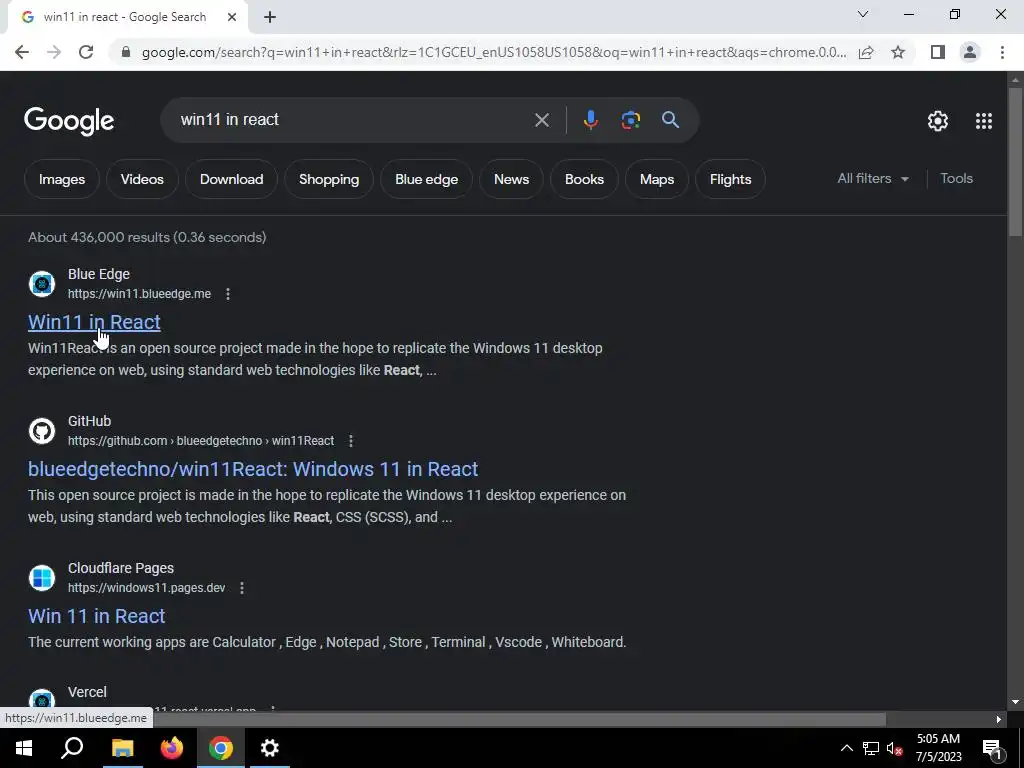Search by image with the Google Lens icon
1024x768 pixels.
click(x=631, y=120)
